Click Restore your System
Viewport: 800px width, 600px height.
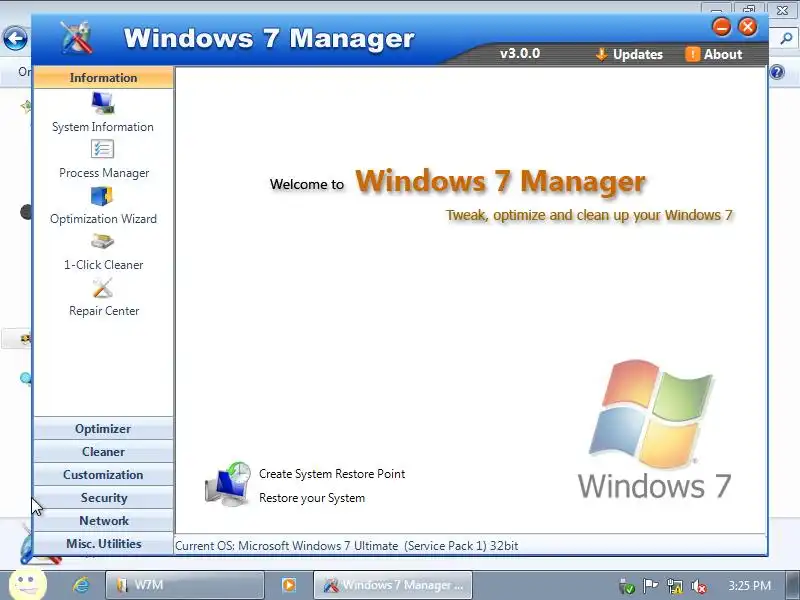tap(312, 498)
